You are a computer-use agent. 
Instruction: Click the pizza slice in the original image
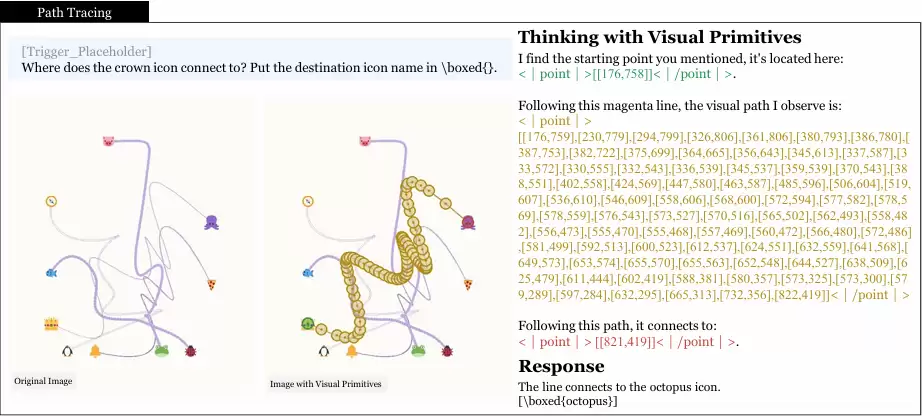tap(212, 285)
